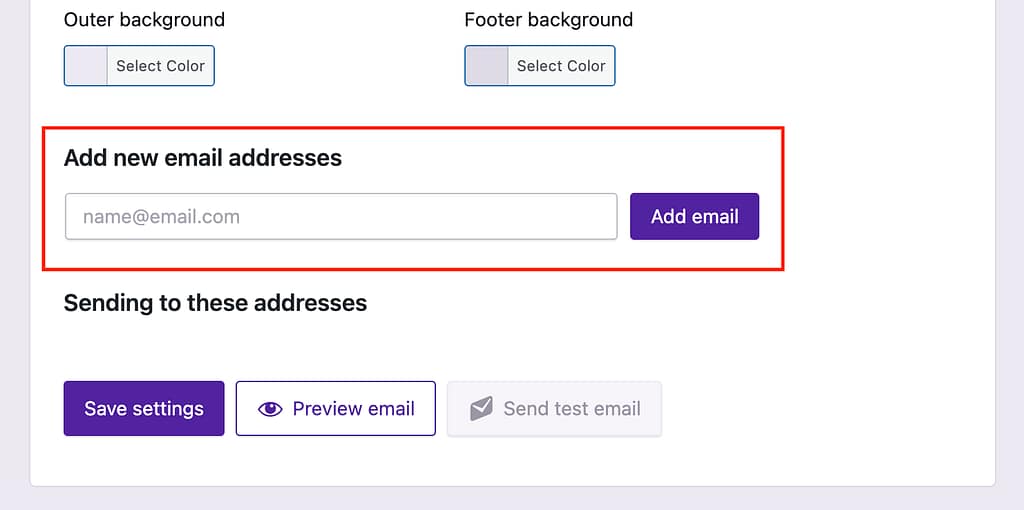1024x510 pixels.
Task: Click the Add new email addresses heading
Action: click(203, 158)
